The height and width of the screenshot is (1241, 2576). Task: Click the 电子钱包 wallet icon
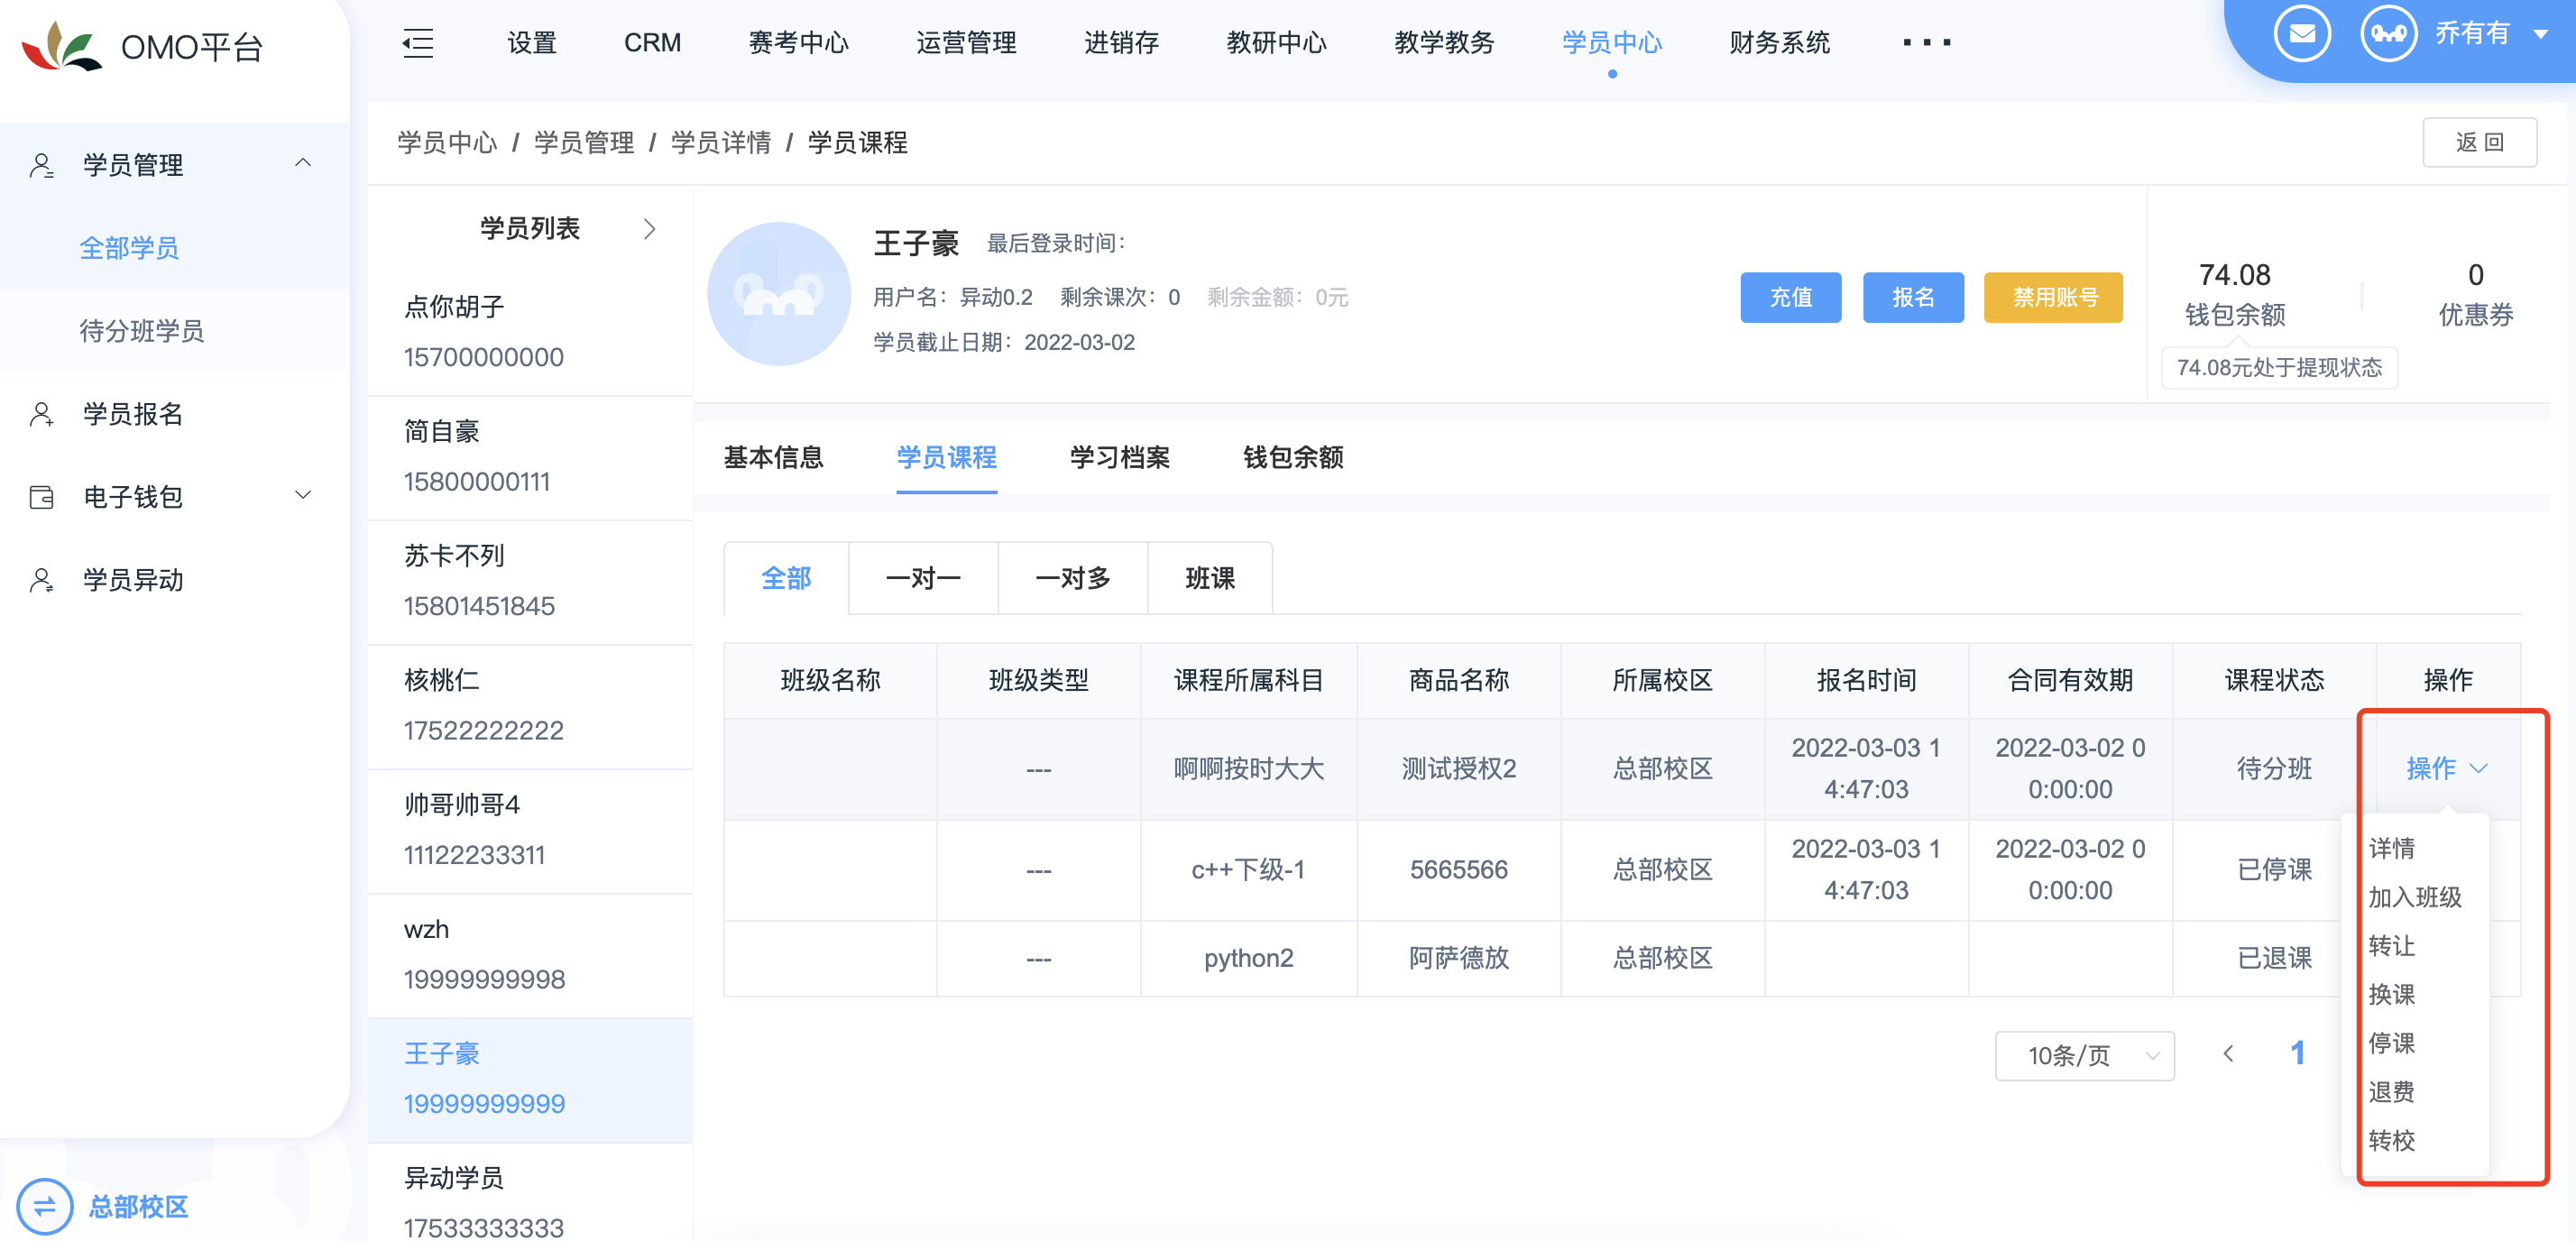pos(42,497)
